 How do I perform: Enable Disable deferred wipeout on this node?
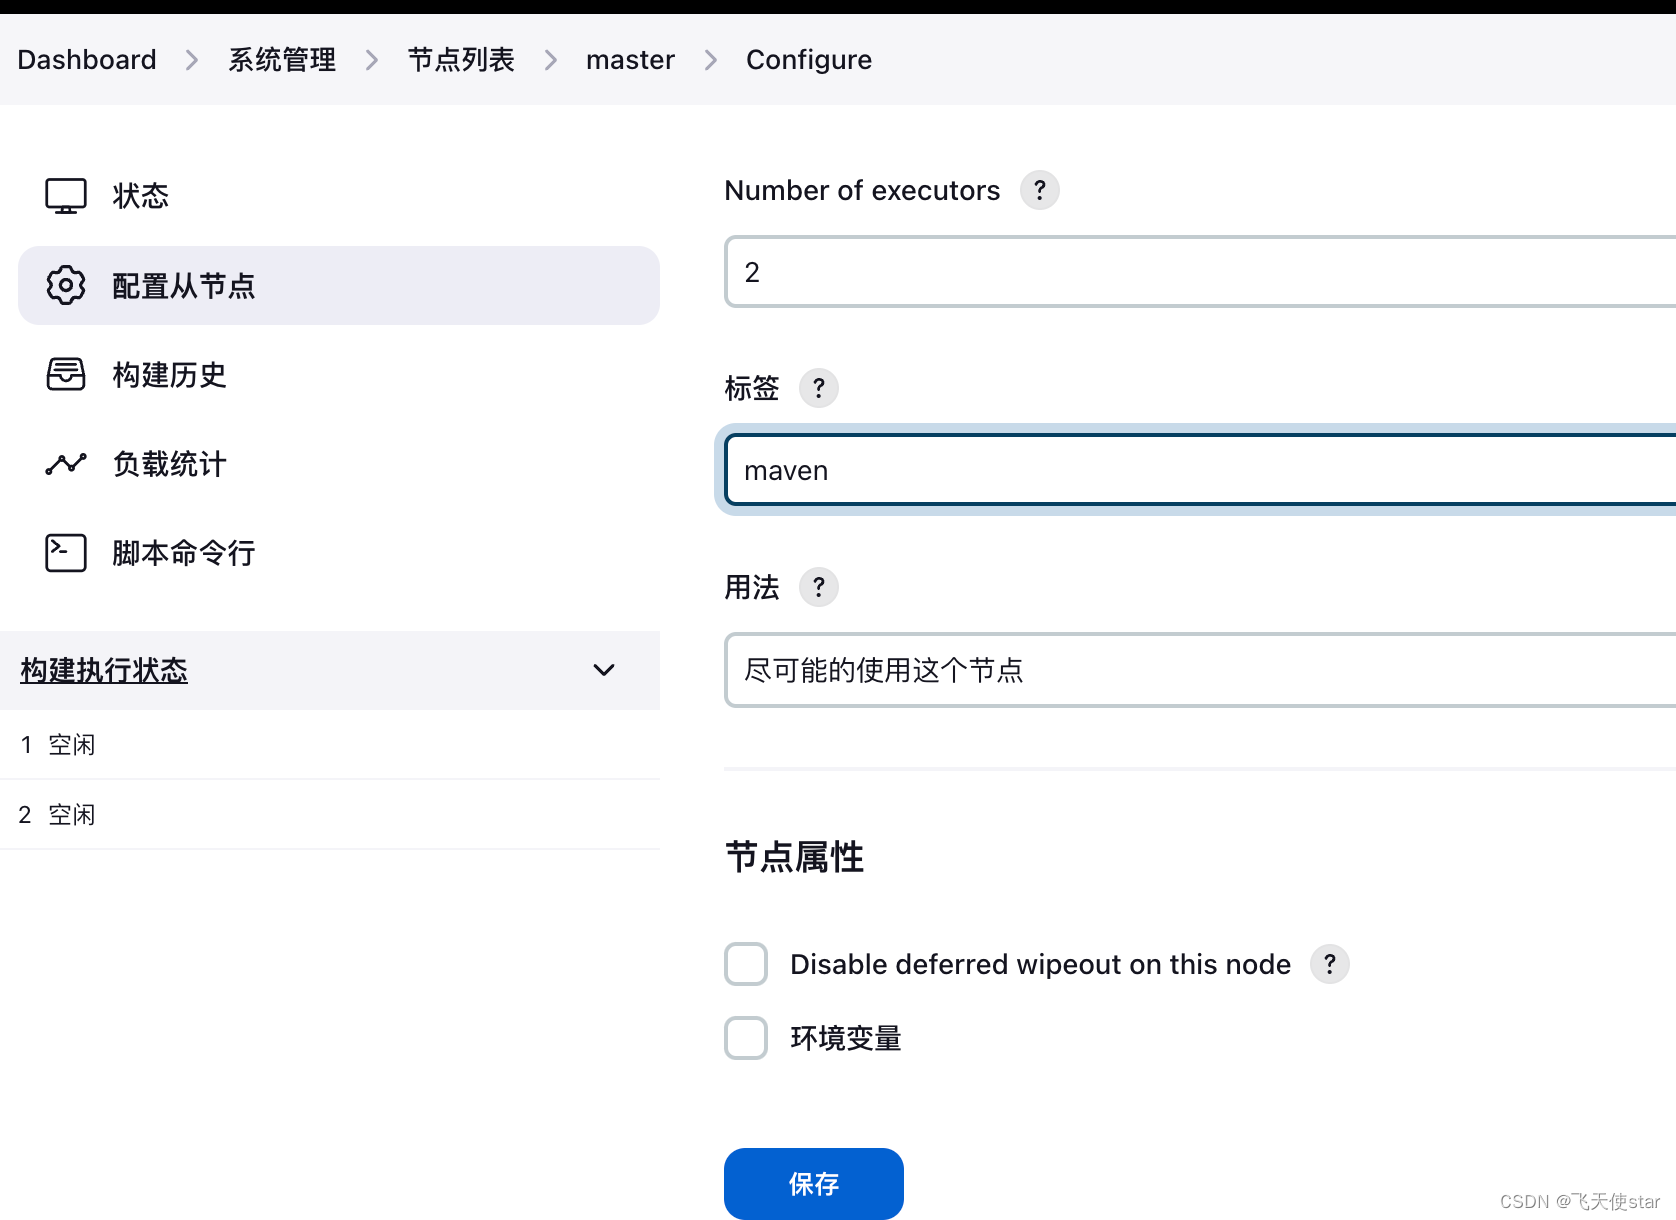pos(746,964)
